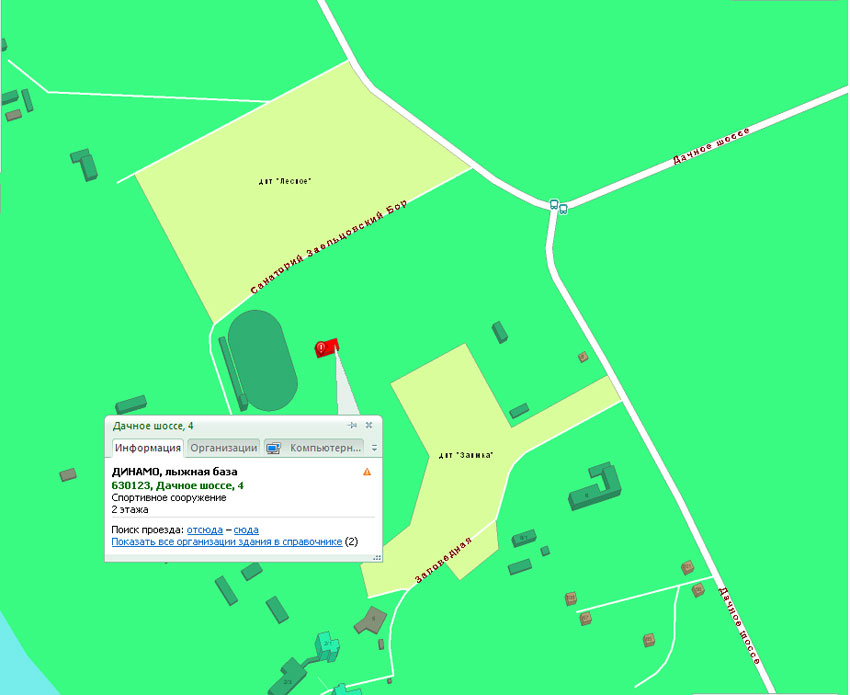This screenshot has height=695, width=850.
Task: Click the отсюда route link
Action: pos(205,530)
